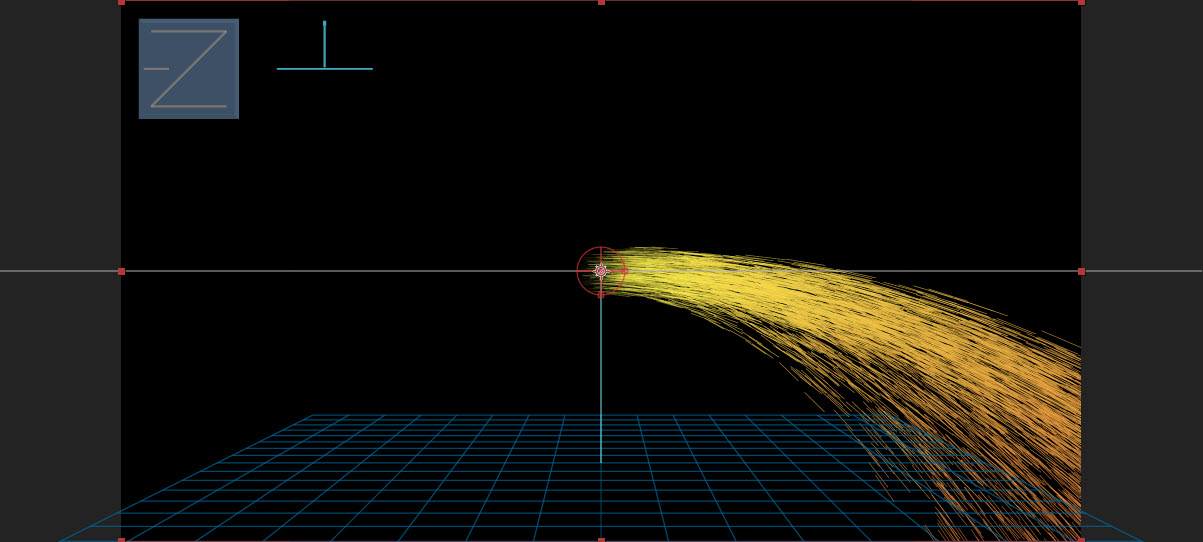Click the top-center red layer edge handle
Viewport: 1203px width, 542px height.
[601, 2]
